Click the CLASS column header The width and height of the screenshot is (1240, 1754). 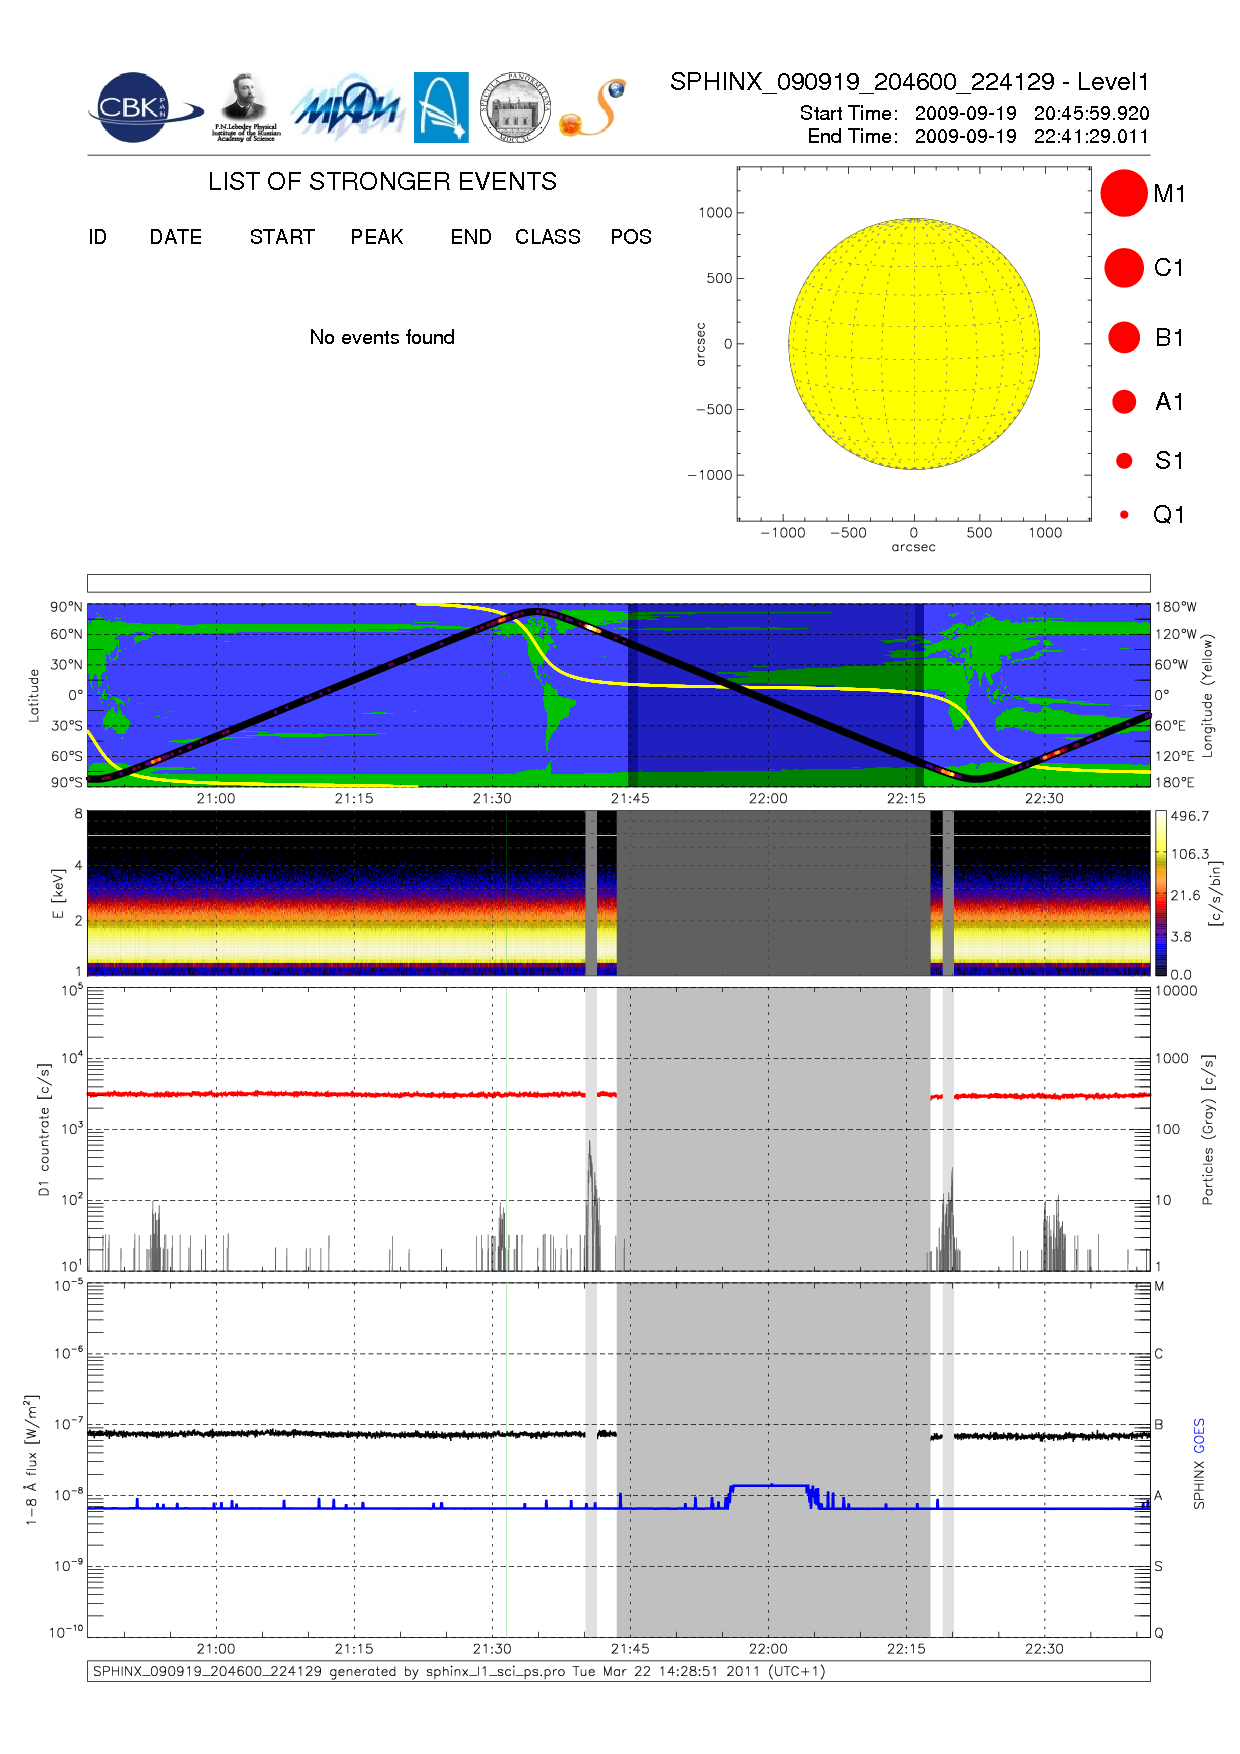tap(547, 237)
